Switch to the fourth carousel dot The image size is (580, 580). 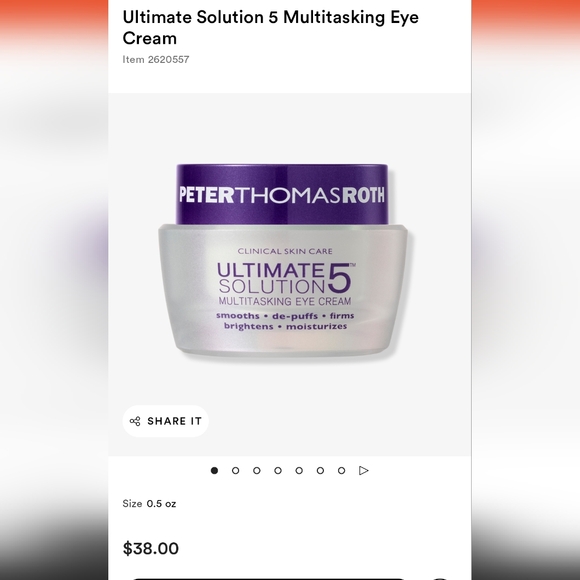278,471
